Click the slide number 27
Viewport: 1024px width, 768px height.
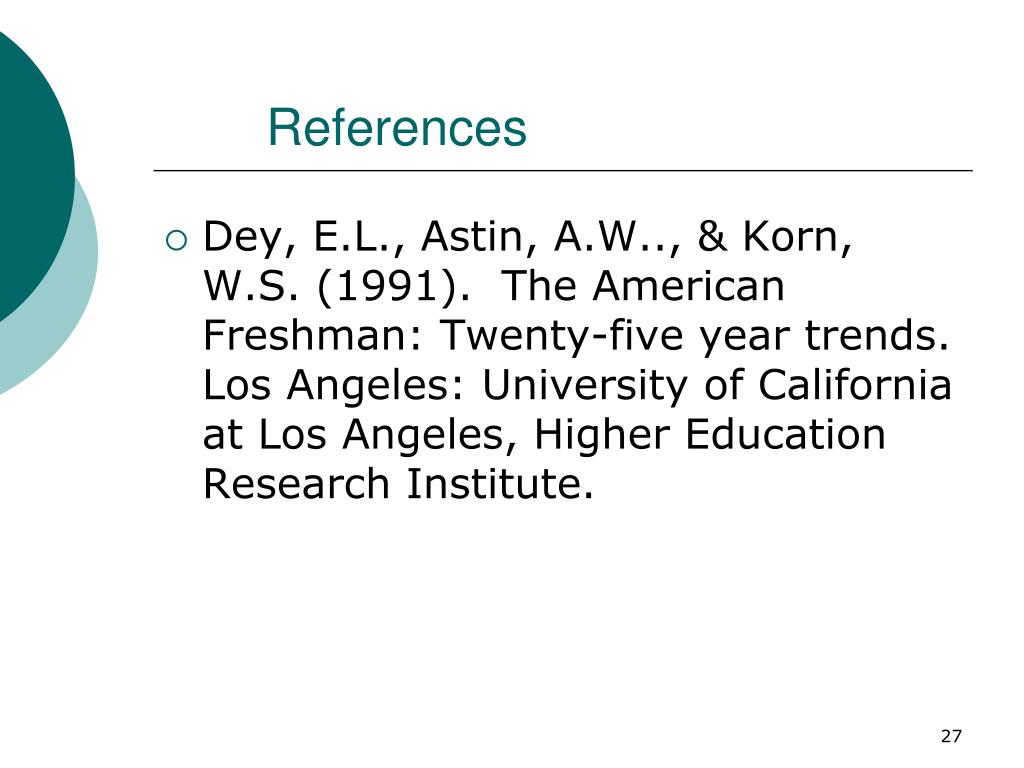click(951, 736)
